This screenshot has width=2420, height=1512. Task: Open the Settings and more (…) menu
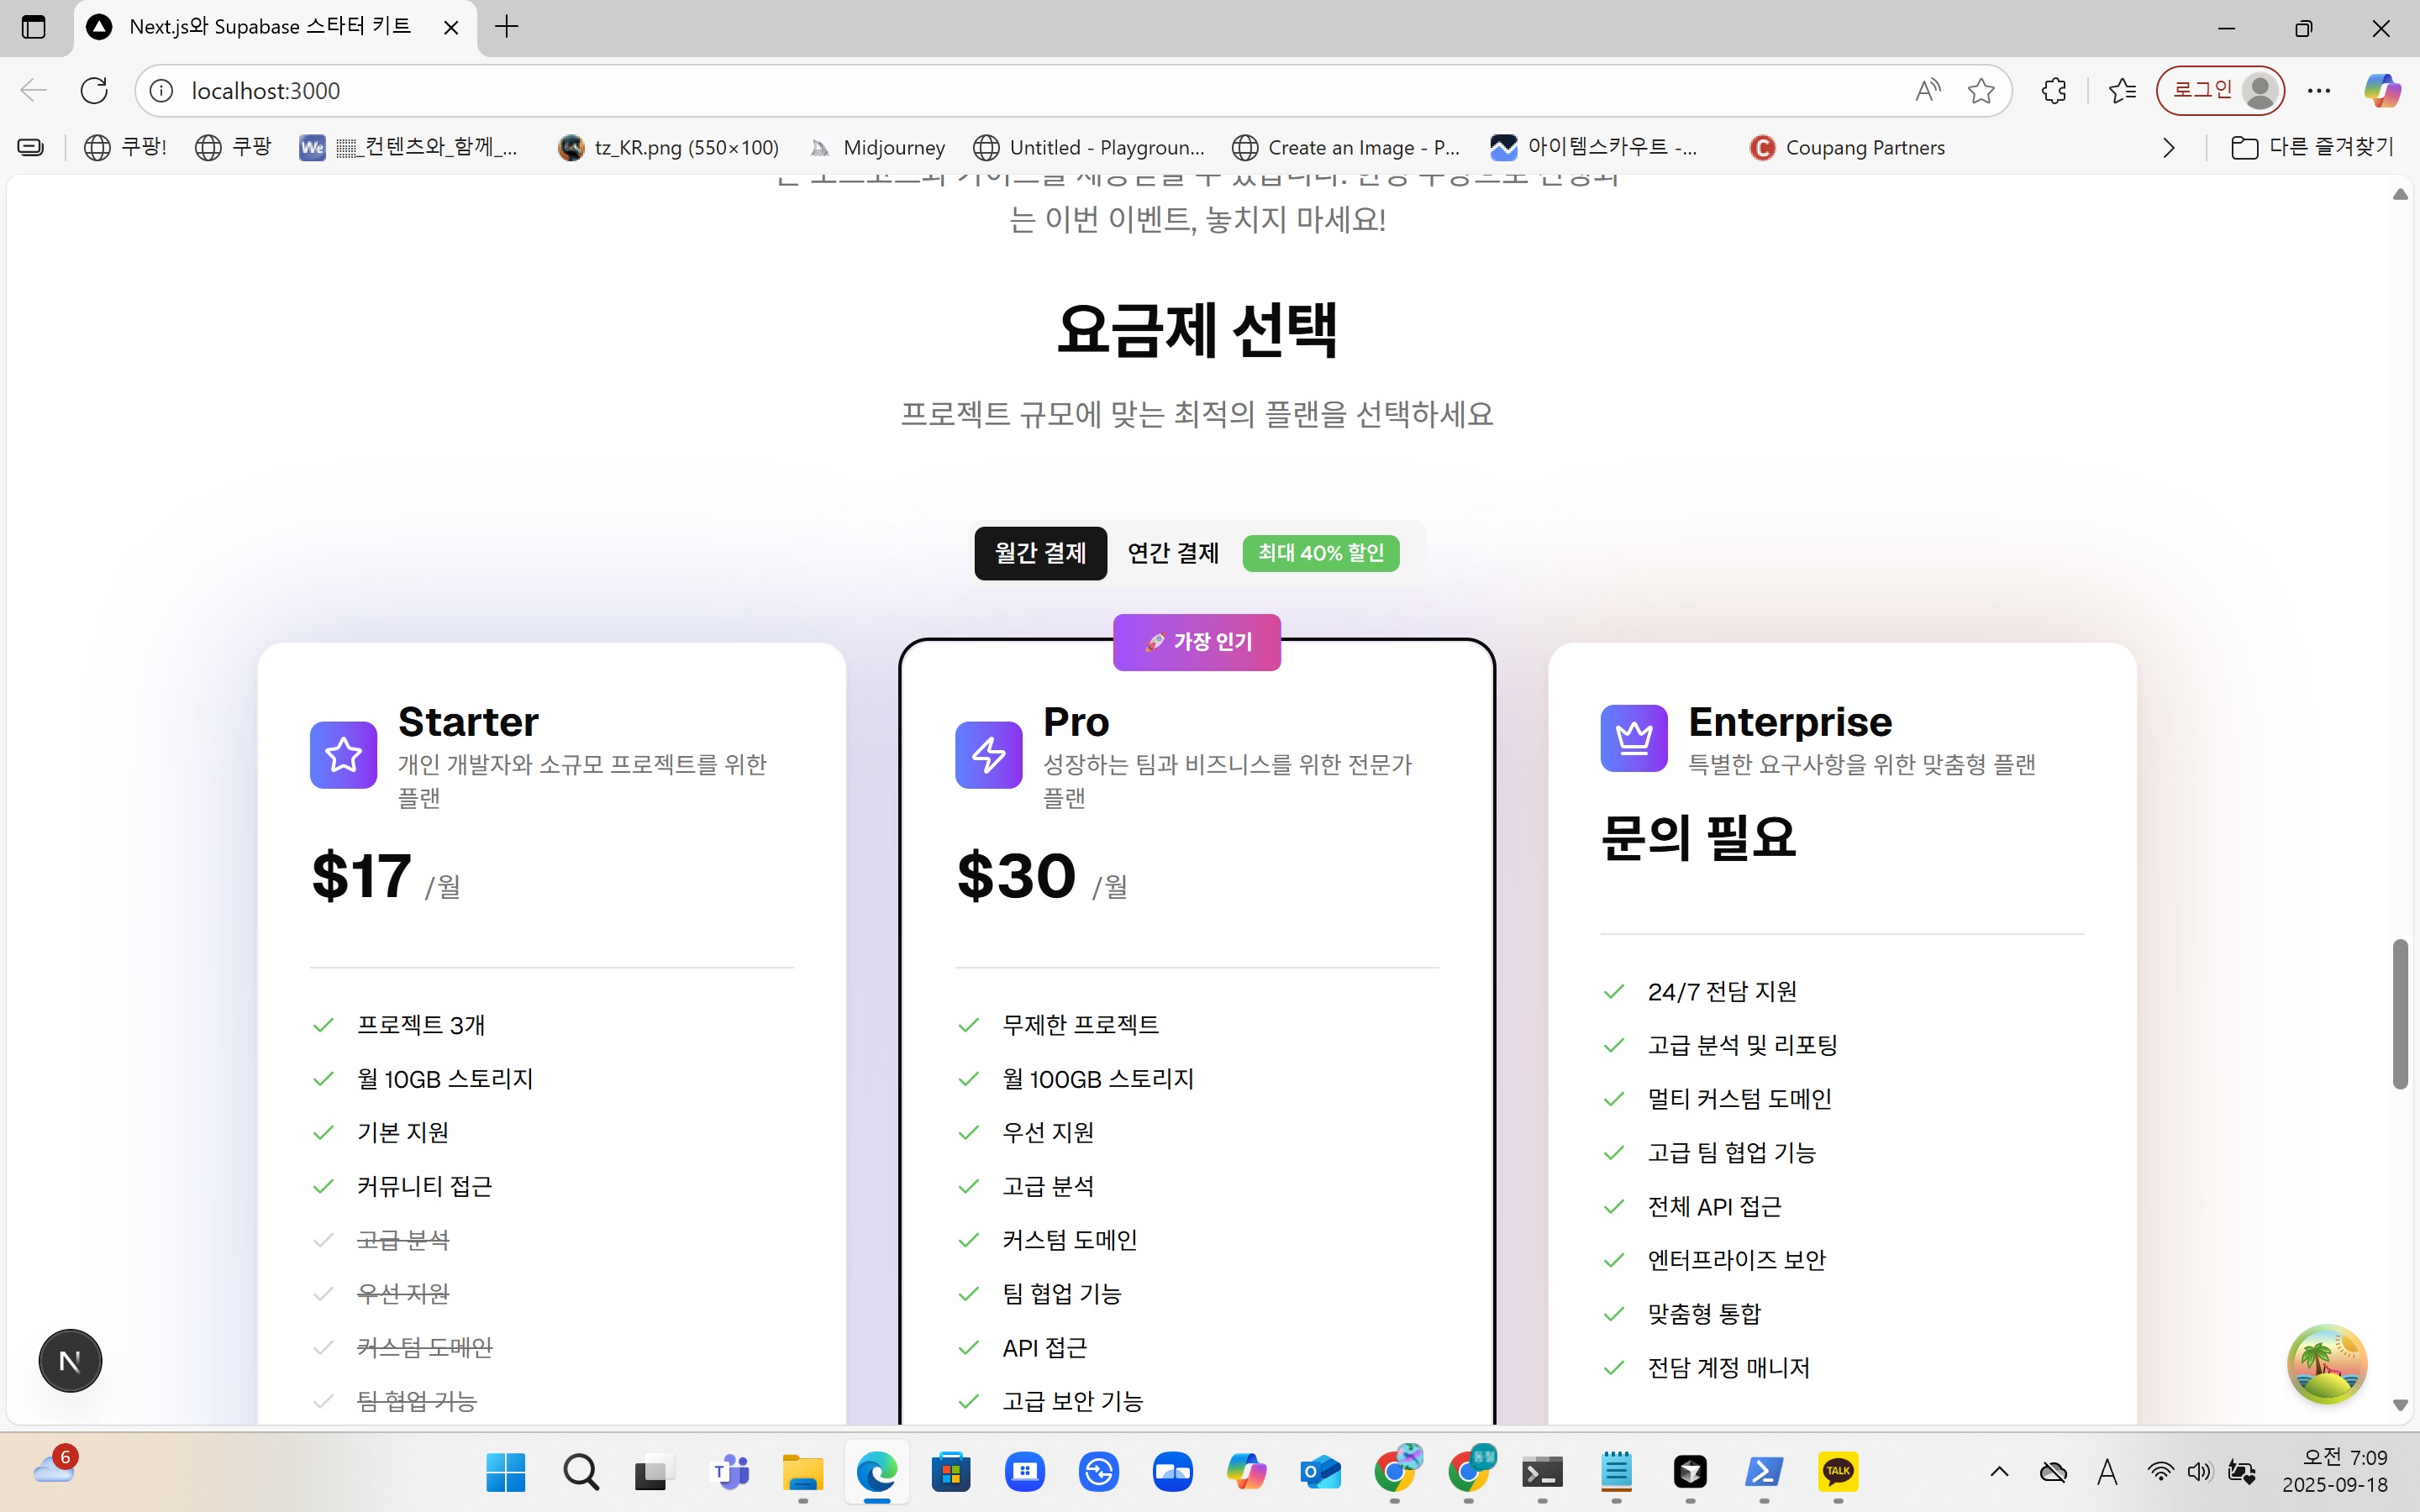tap(2319, 90)
